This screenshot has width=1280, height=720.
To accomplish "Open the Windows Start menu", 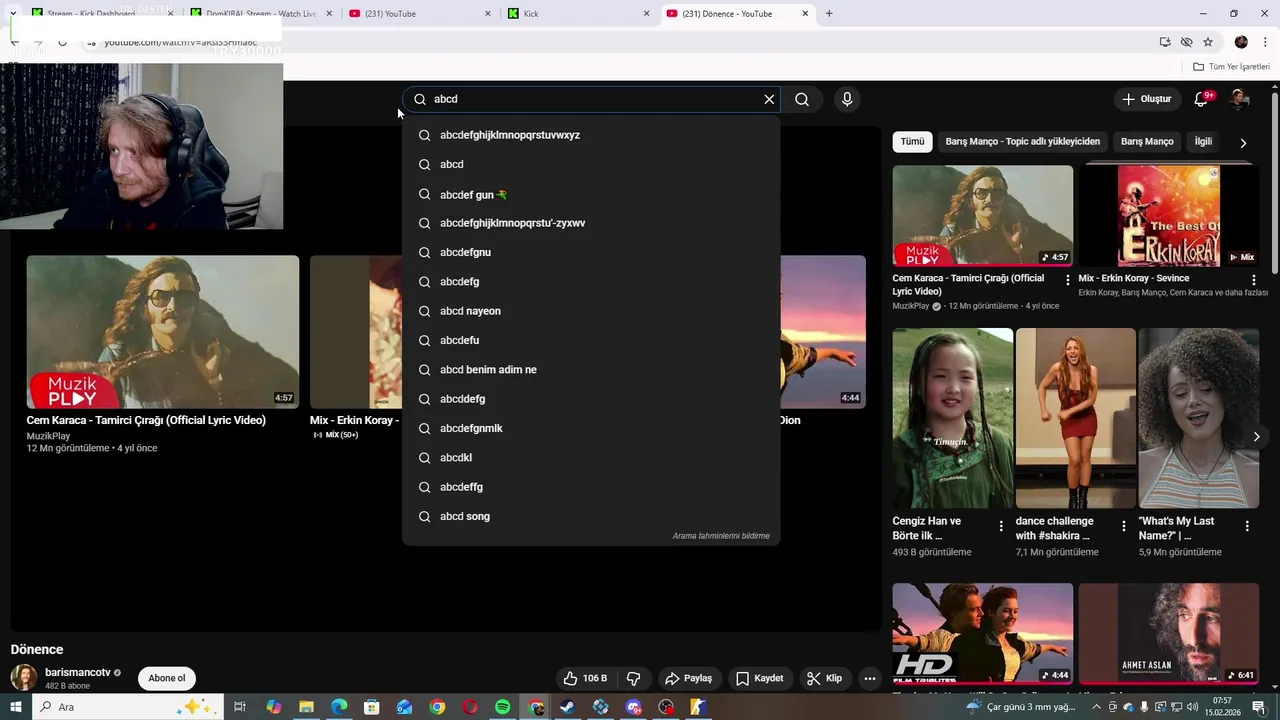I will 14,707.
